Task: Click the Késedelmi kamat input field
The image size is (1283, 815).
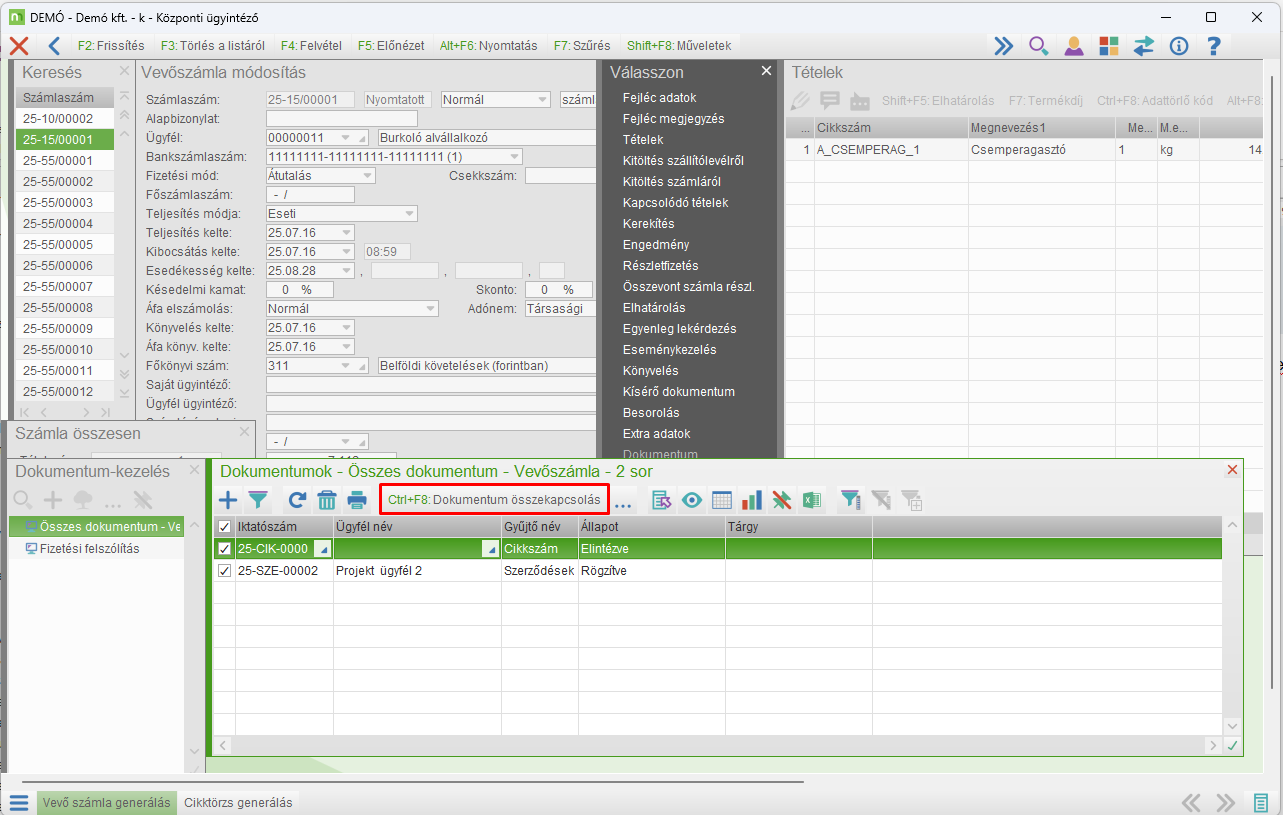Action: (x=299, y=290)
